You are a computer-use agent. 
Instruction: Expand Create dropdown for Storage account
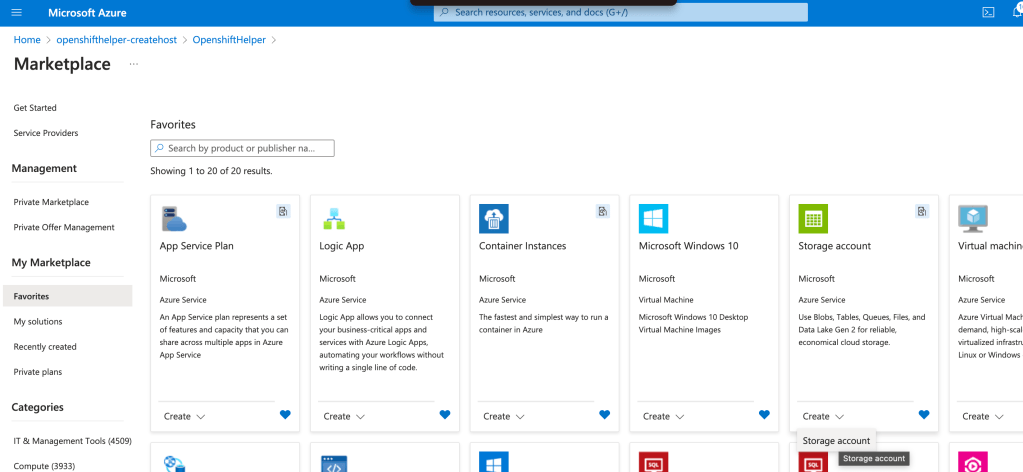point(823,417)
